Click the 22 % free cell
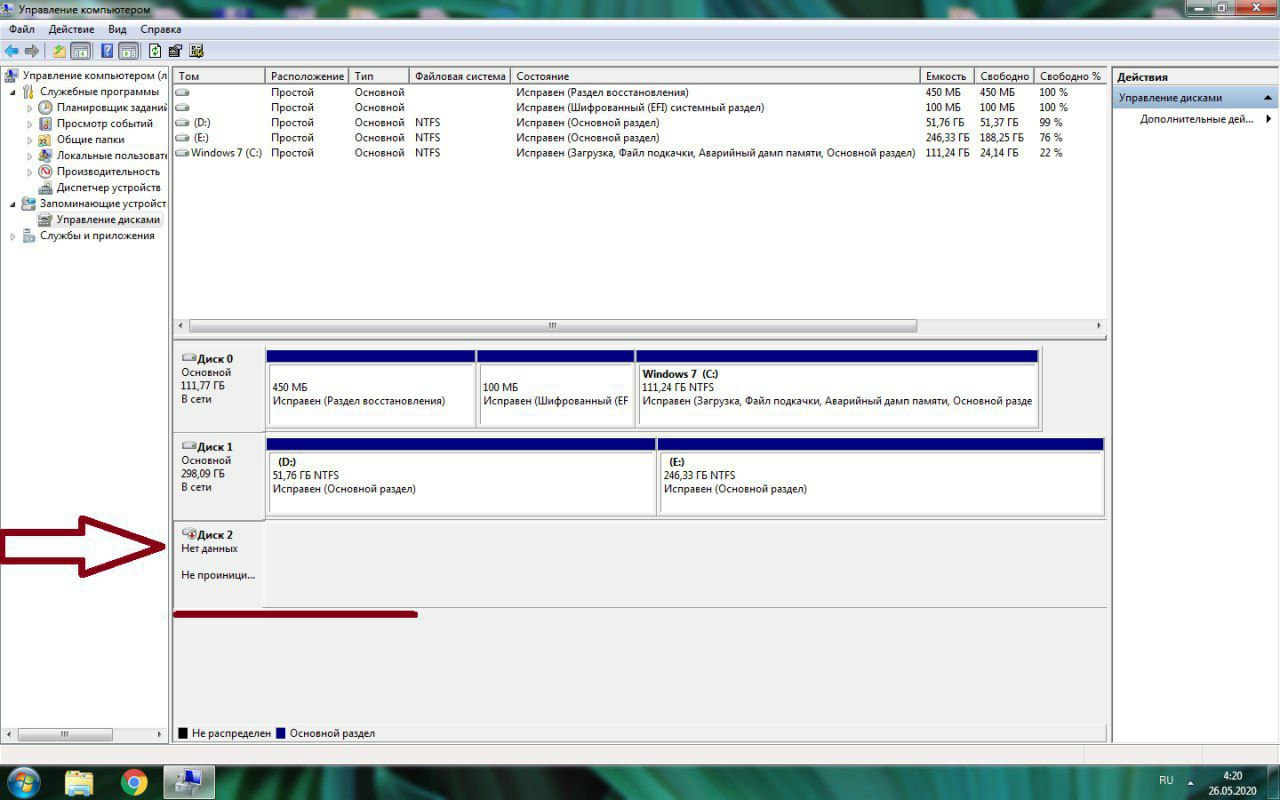 [x=1051, y=153]
